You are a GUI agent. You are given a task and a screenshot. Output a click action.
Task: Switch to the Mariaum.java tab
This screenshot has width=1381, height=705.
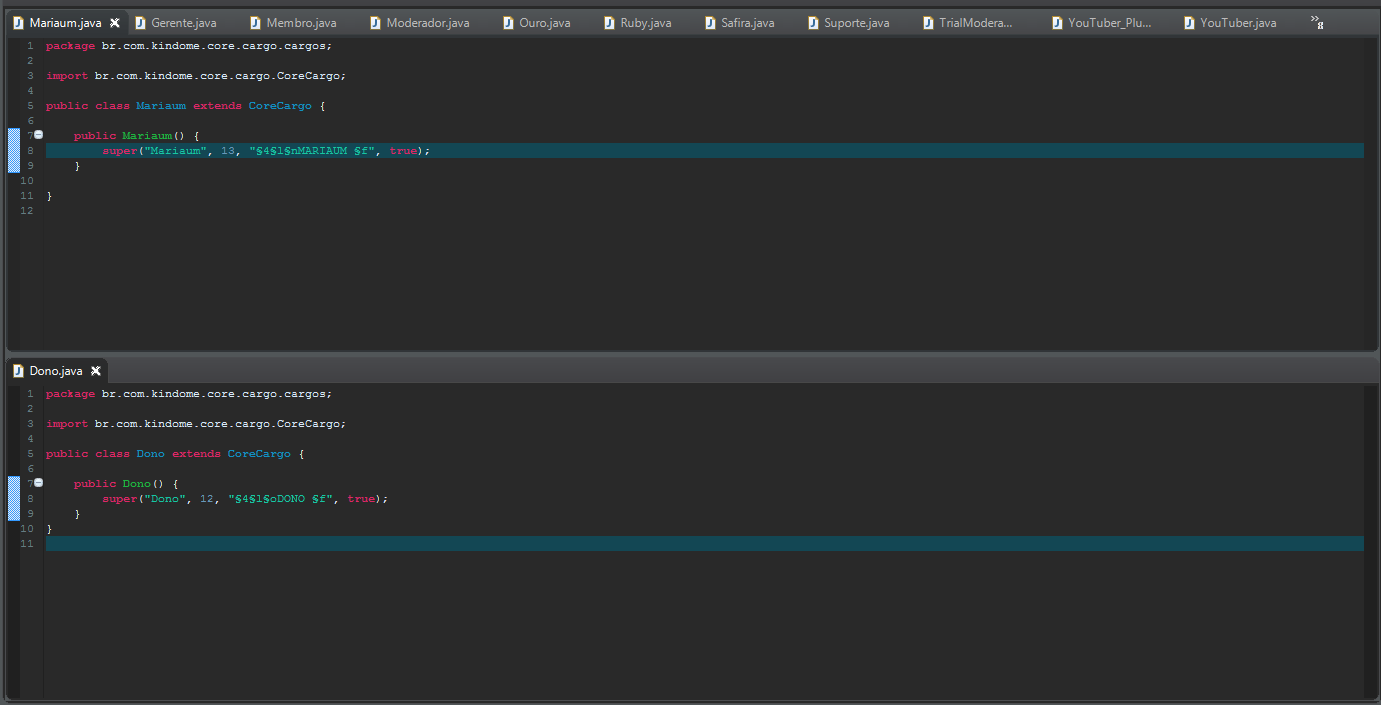click(65, 23)
